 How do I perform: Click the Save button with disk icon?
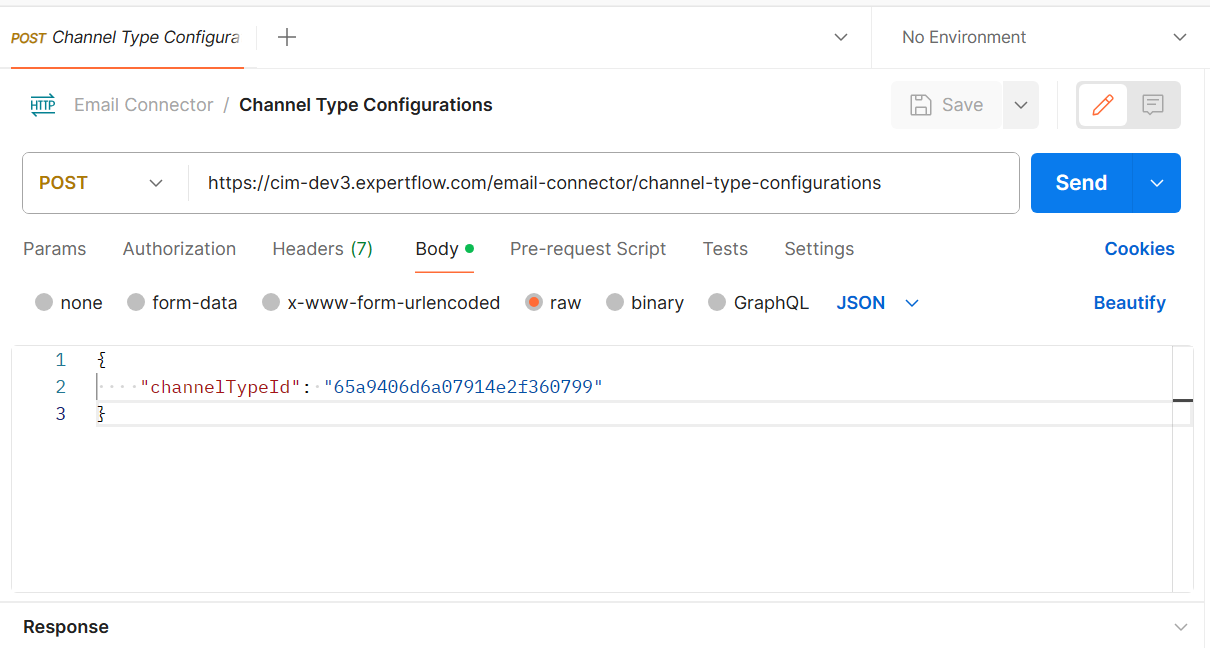(x=946, y=105)
